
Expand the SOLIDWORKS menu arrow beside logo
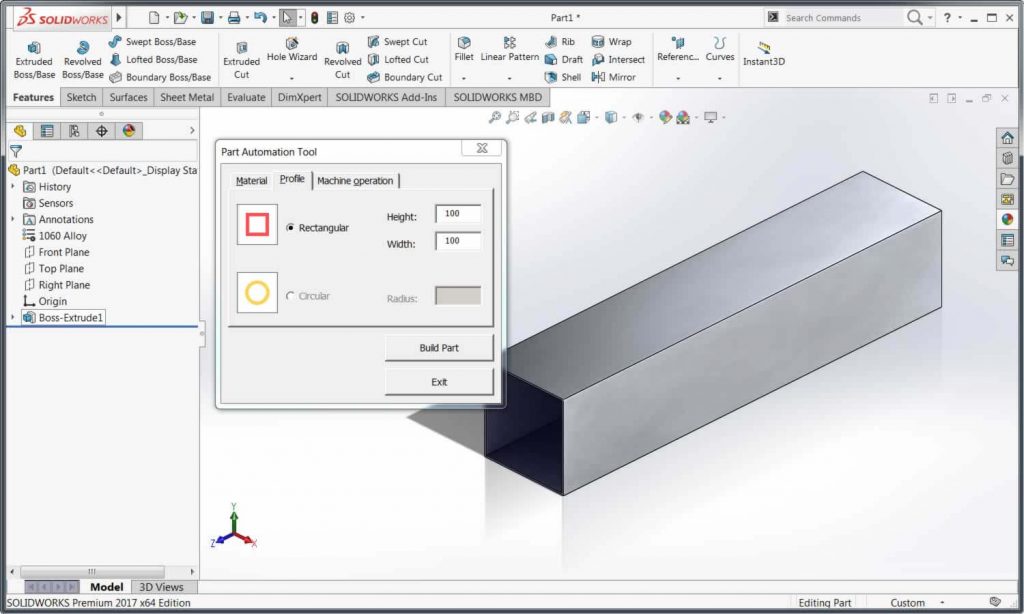click(x=119, y=18)
